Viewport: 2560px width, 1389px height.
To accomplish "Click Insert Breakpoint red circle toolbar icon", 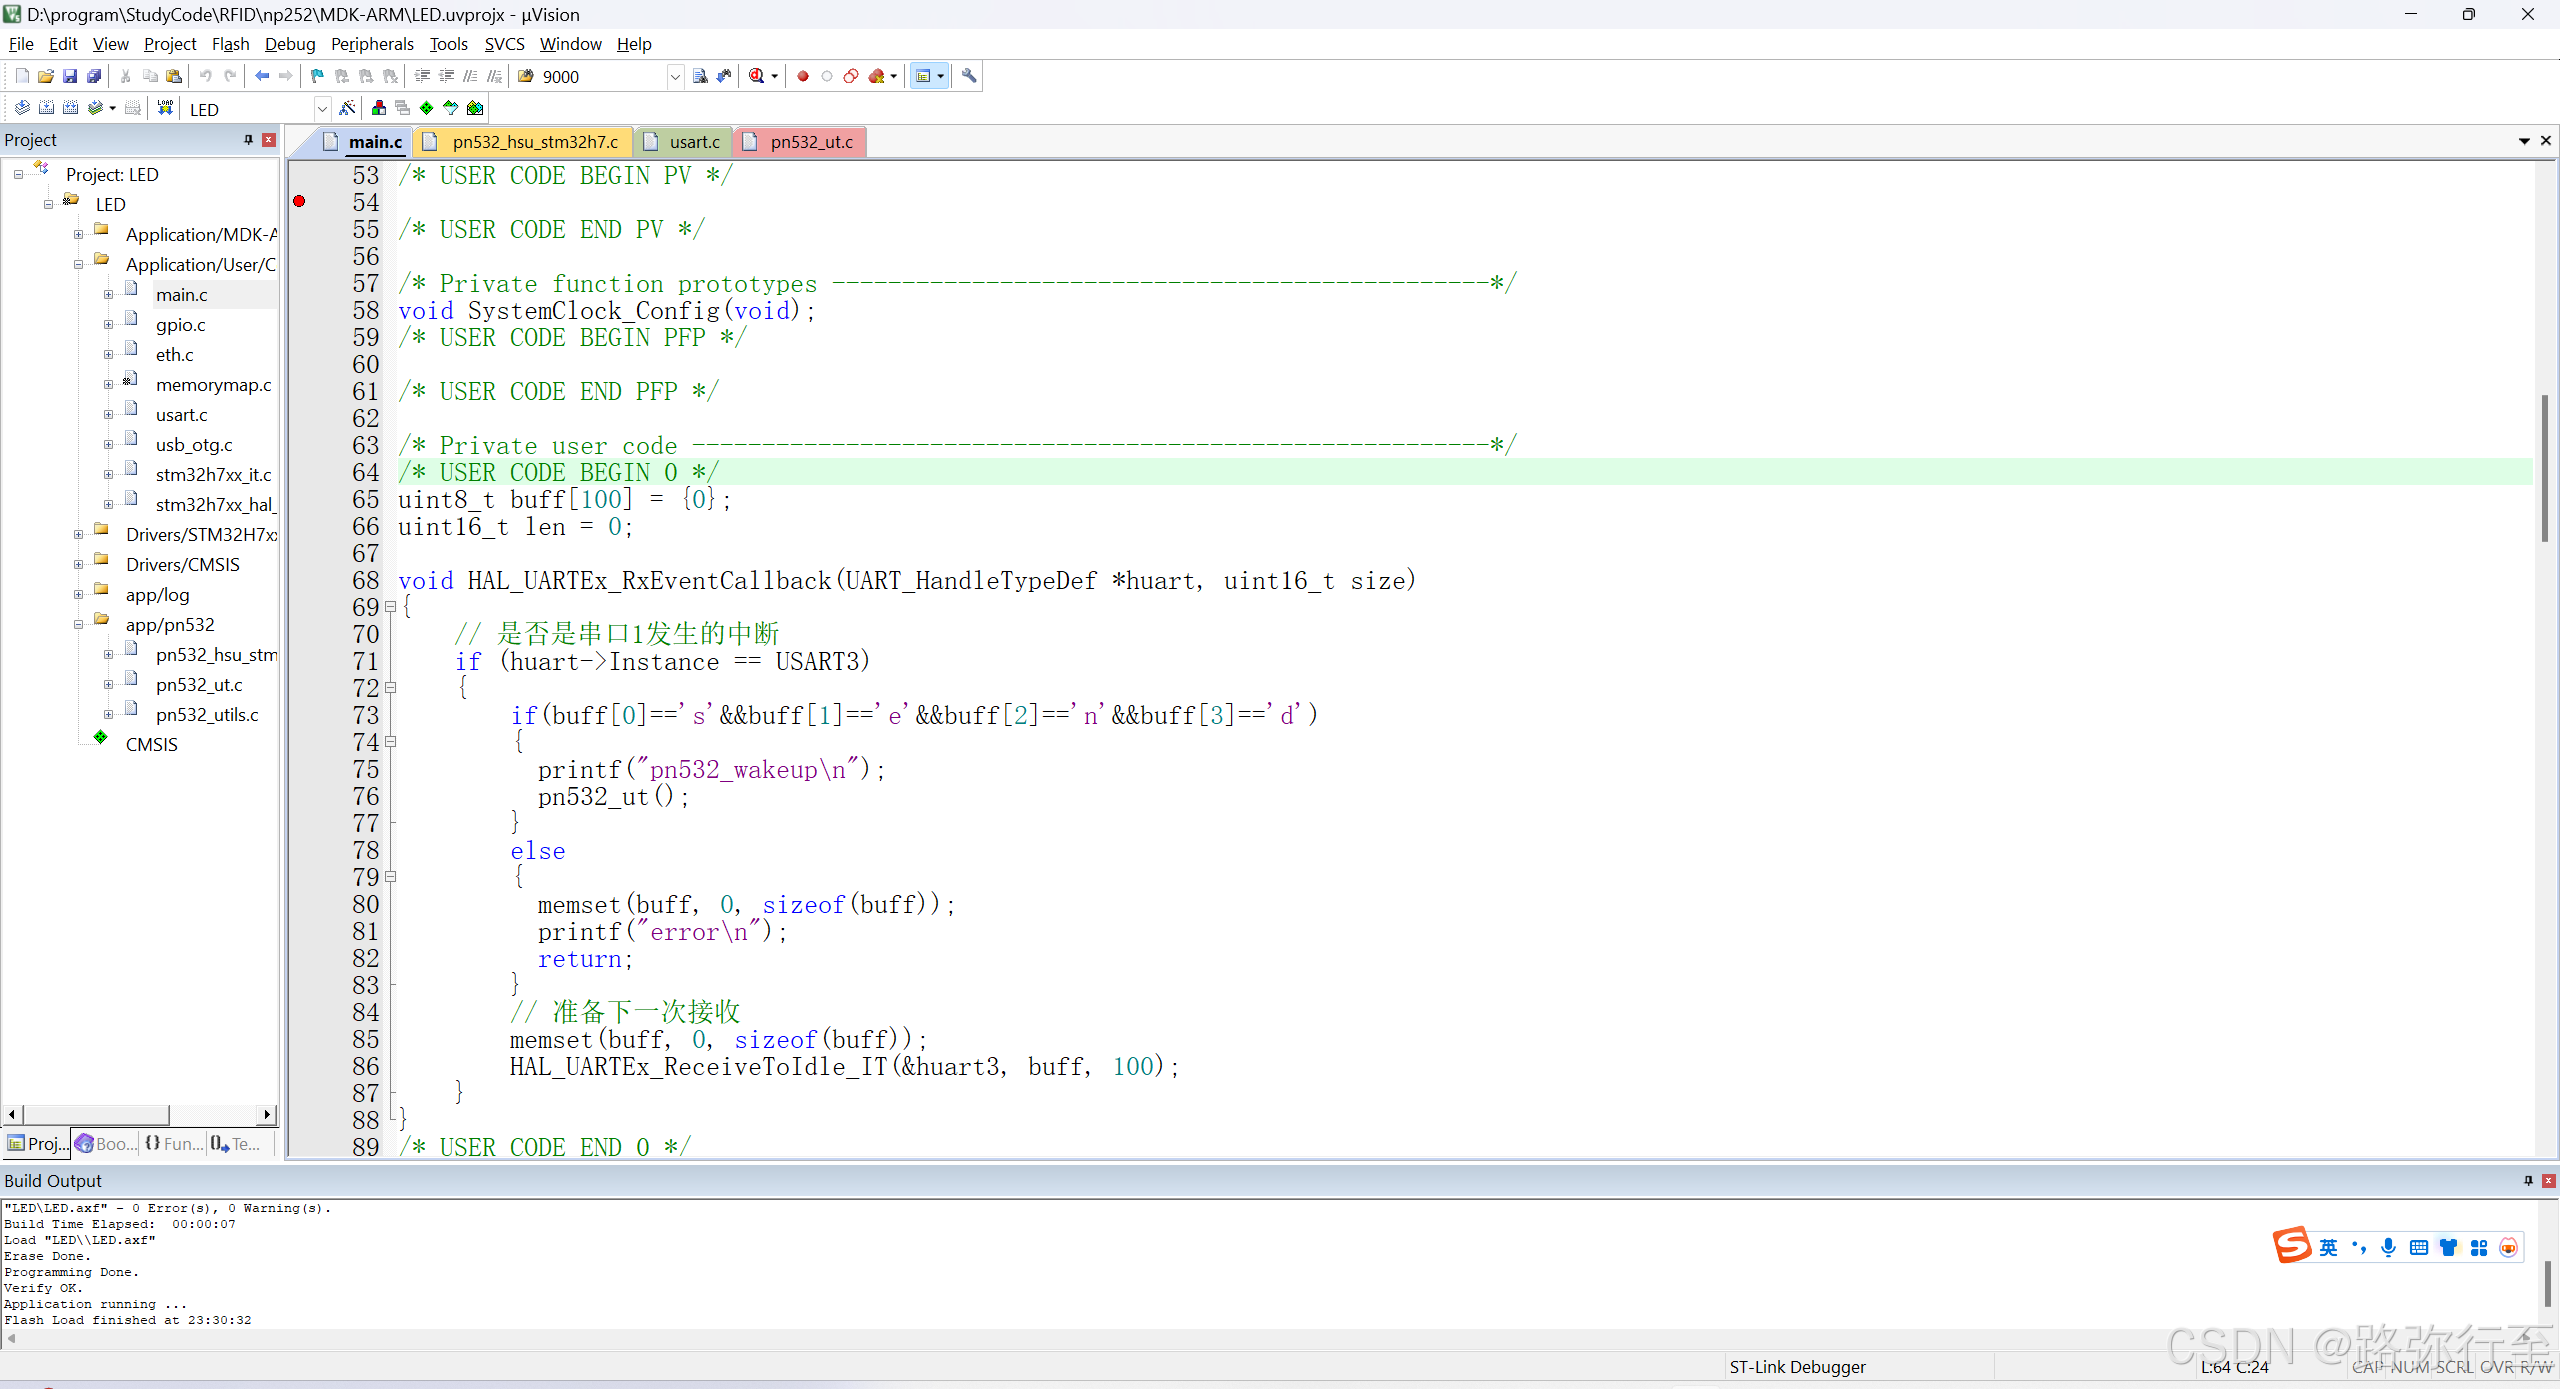I will pos(802,76).
